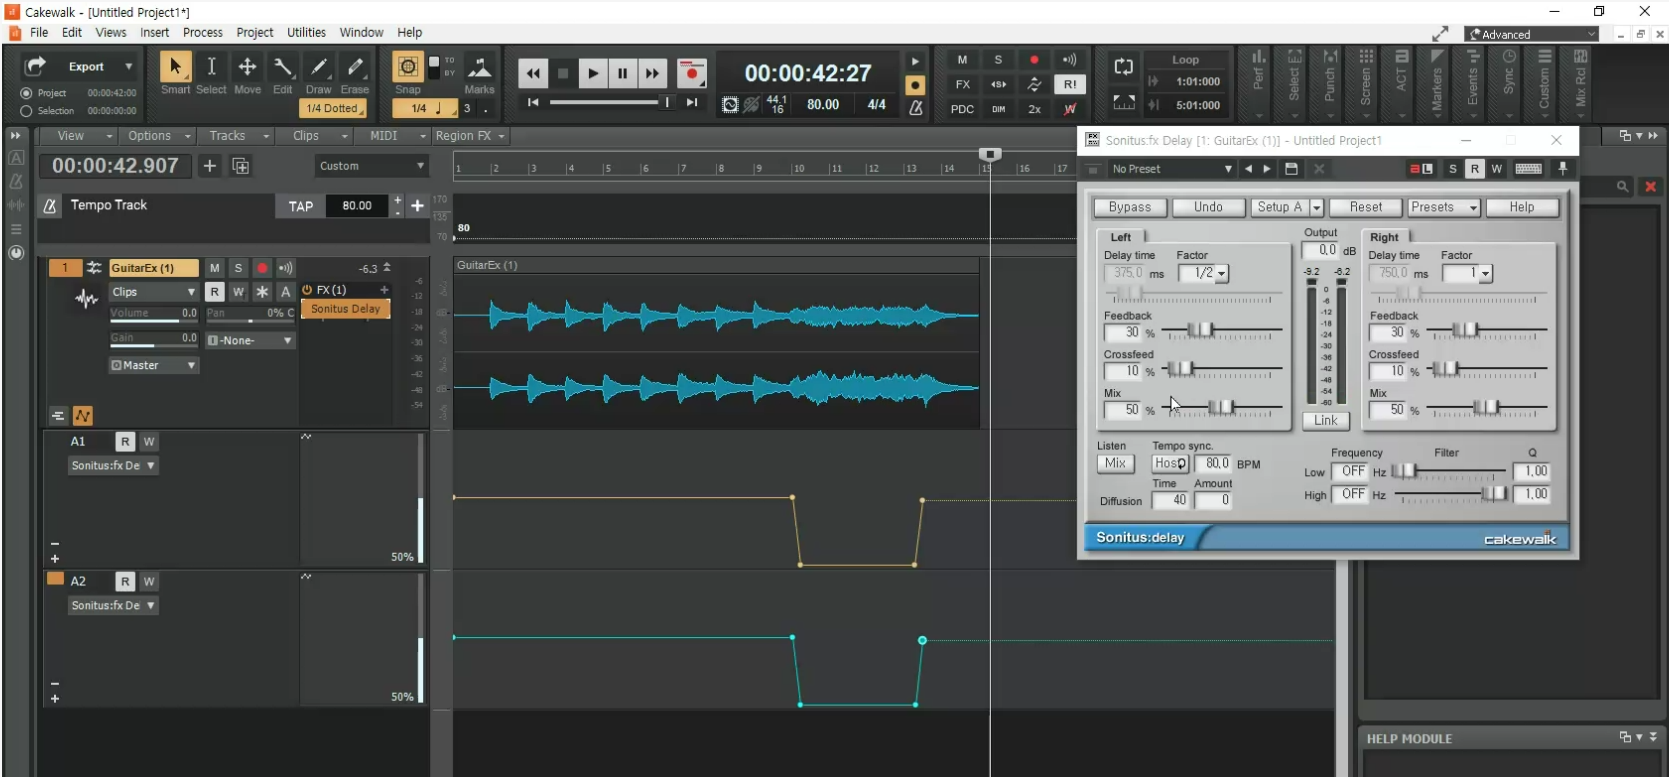1669x777 pixels.
Task: Open the Insert menu
Action: (154, 32)
